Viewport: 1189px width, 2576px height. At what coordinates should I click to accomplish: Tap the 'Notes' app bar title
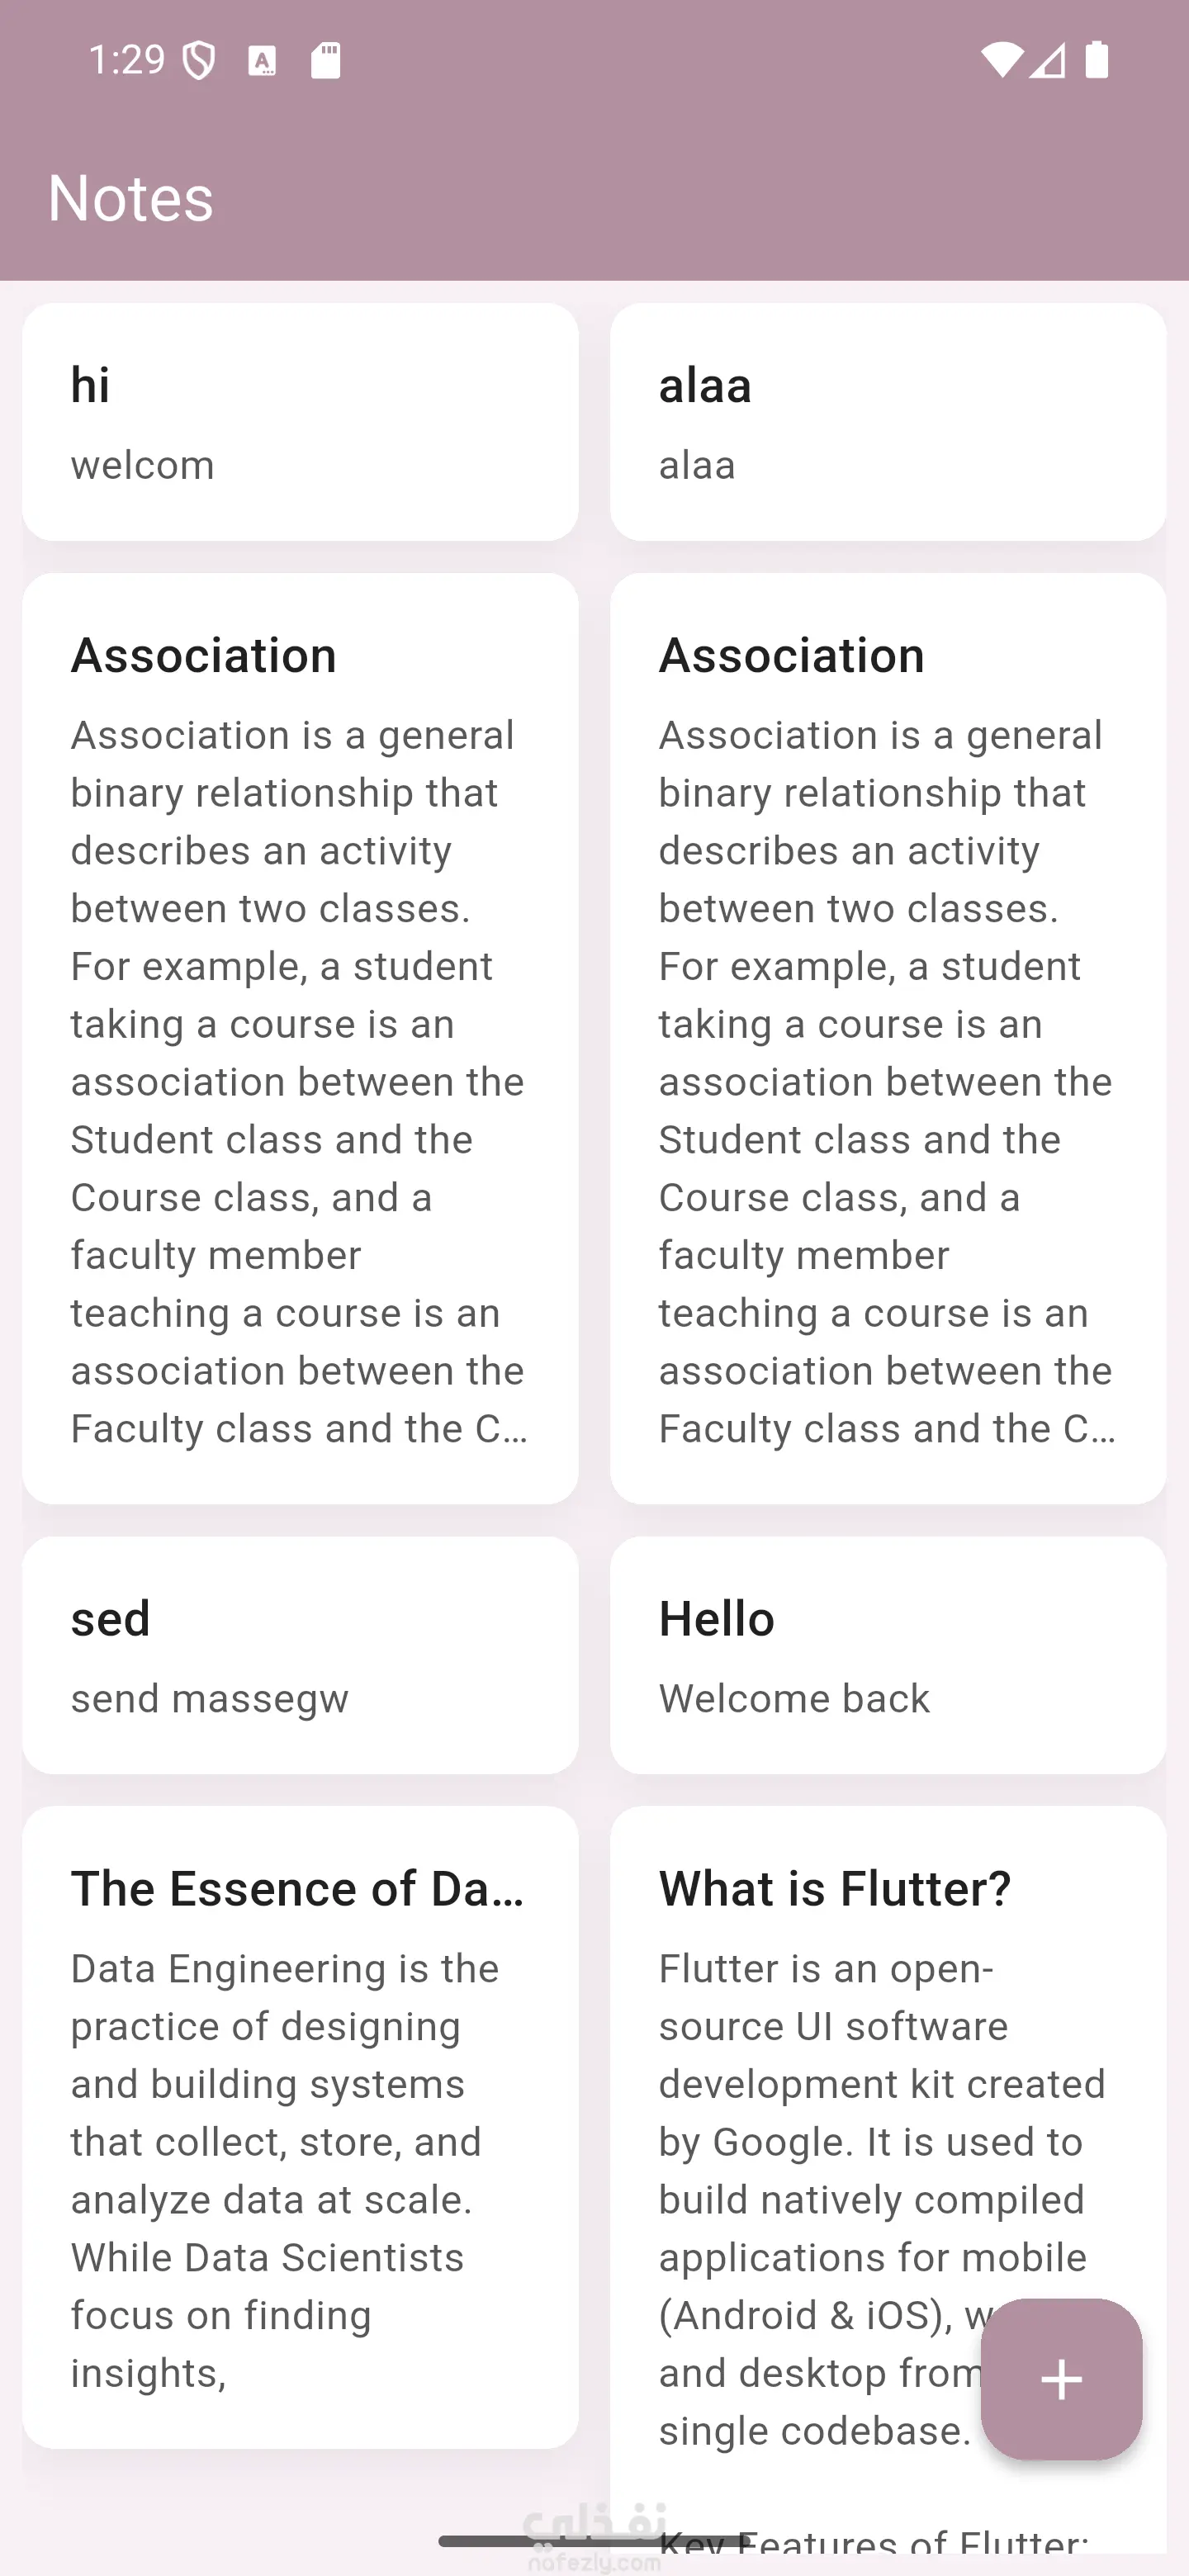(x=131, y=197)
